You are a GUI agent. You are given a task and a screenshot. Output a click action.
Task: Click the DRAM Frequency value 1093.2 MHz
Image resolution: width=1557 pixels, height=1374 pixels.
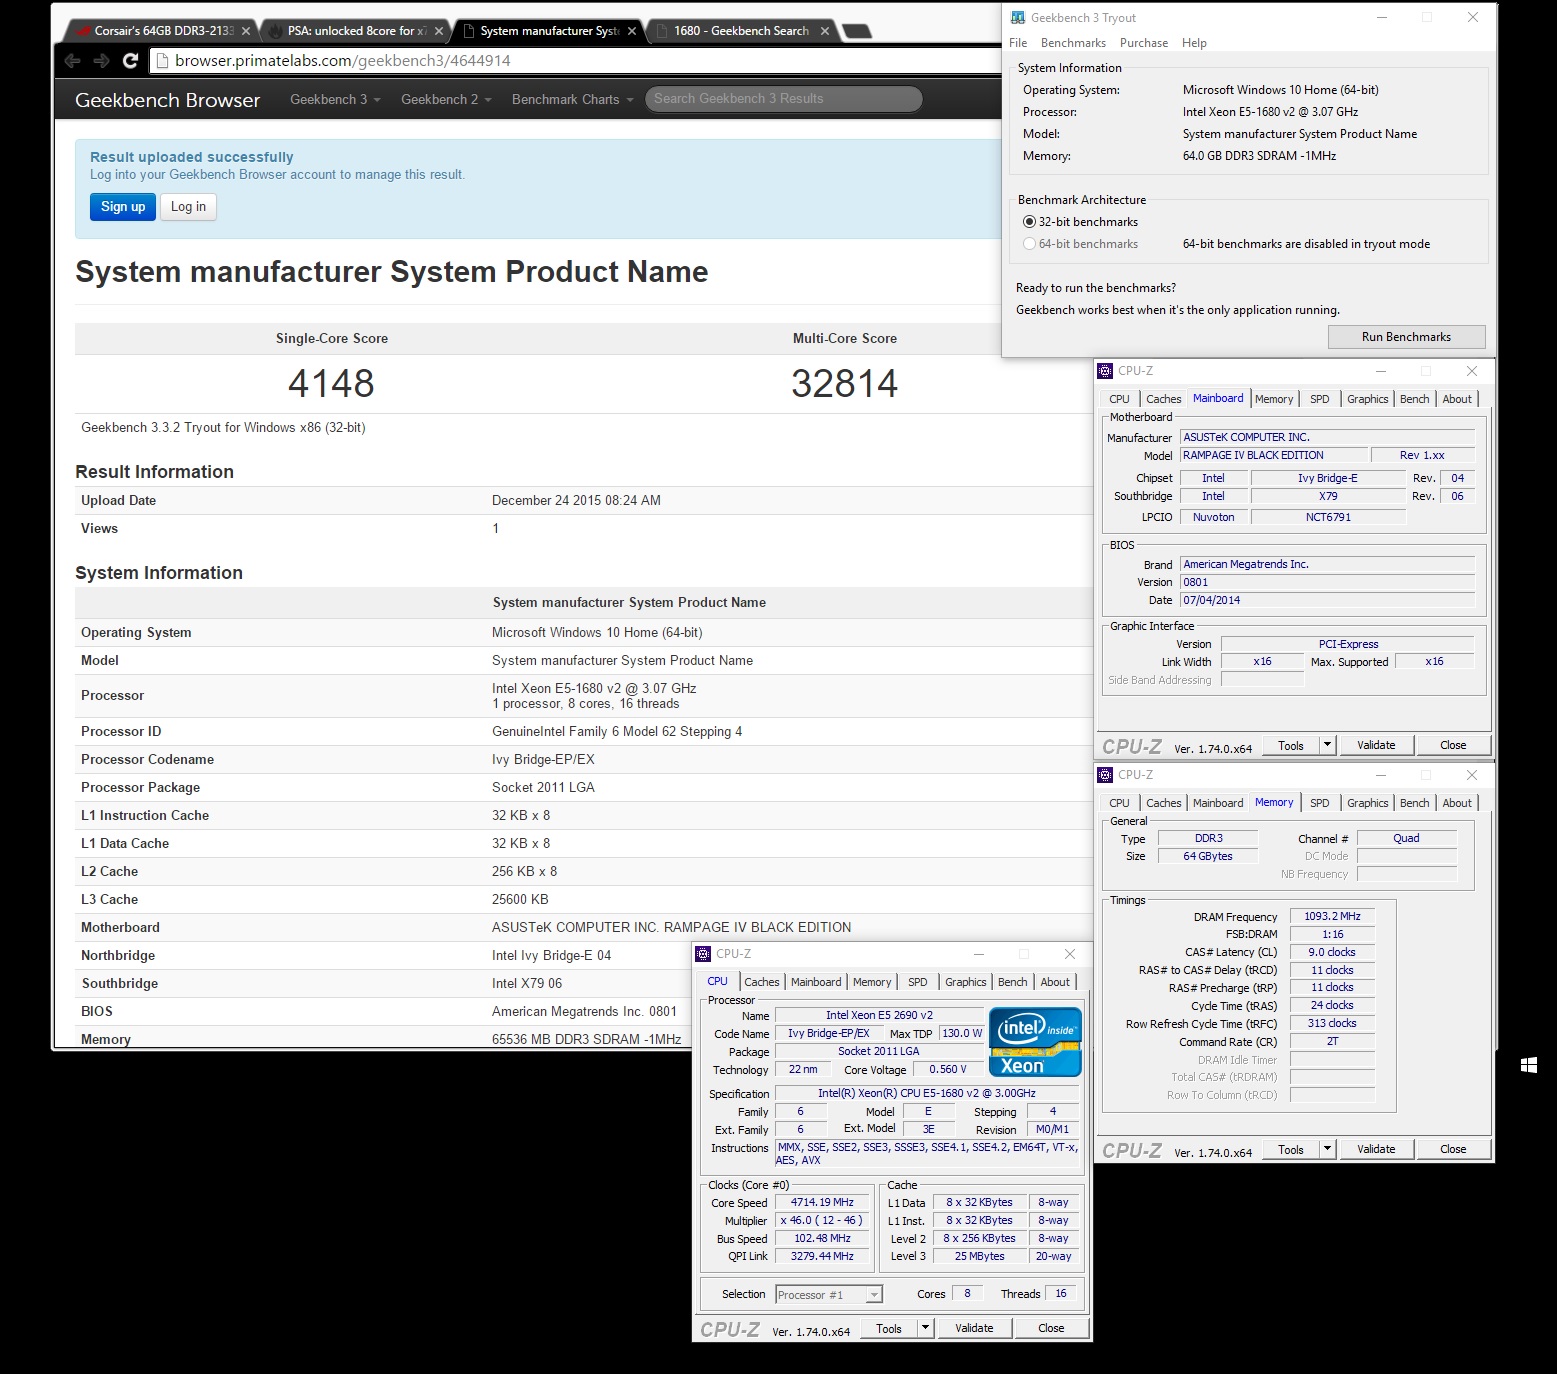pos(1332,916)
